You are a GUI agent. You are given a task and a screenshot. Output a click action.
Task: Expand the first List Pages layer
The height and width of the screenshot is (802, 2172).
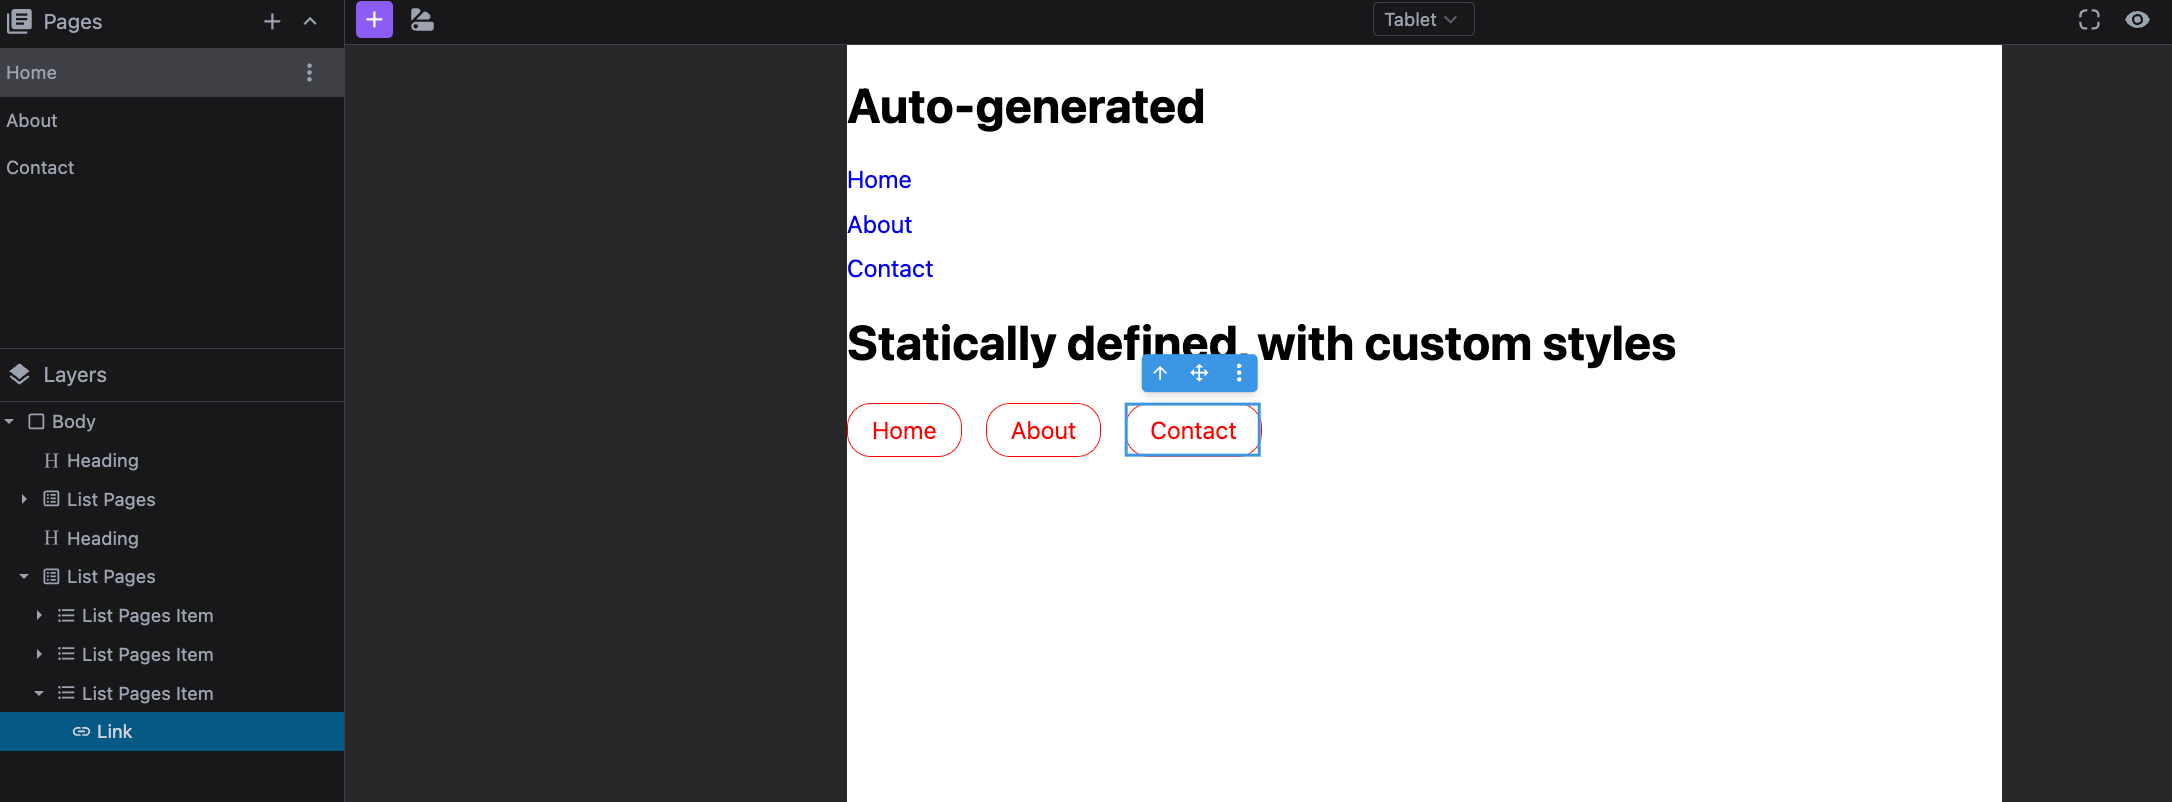pos(24,498)
